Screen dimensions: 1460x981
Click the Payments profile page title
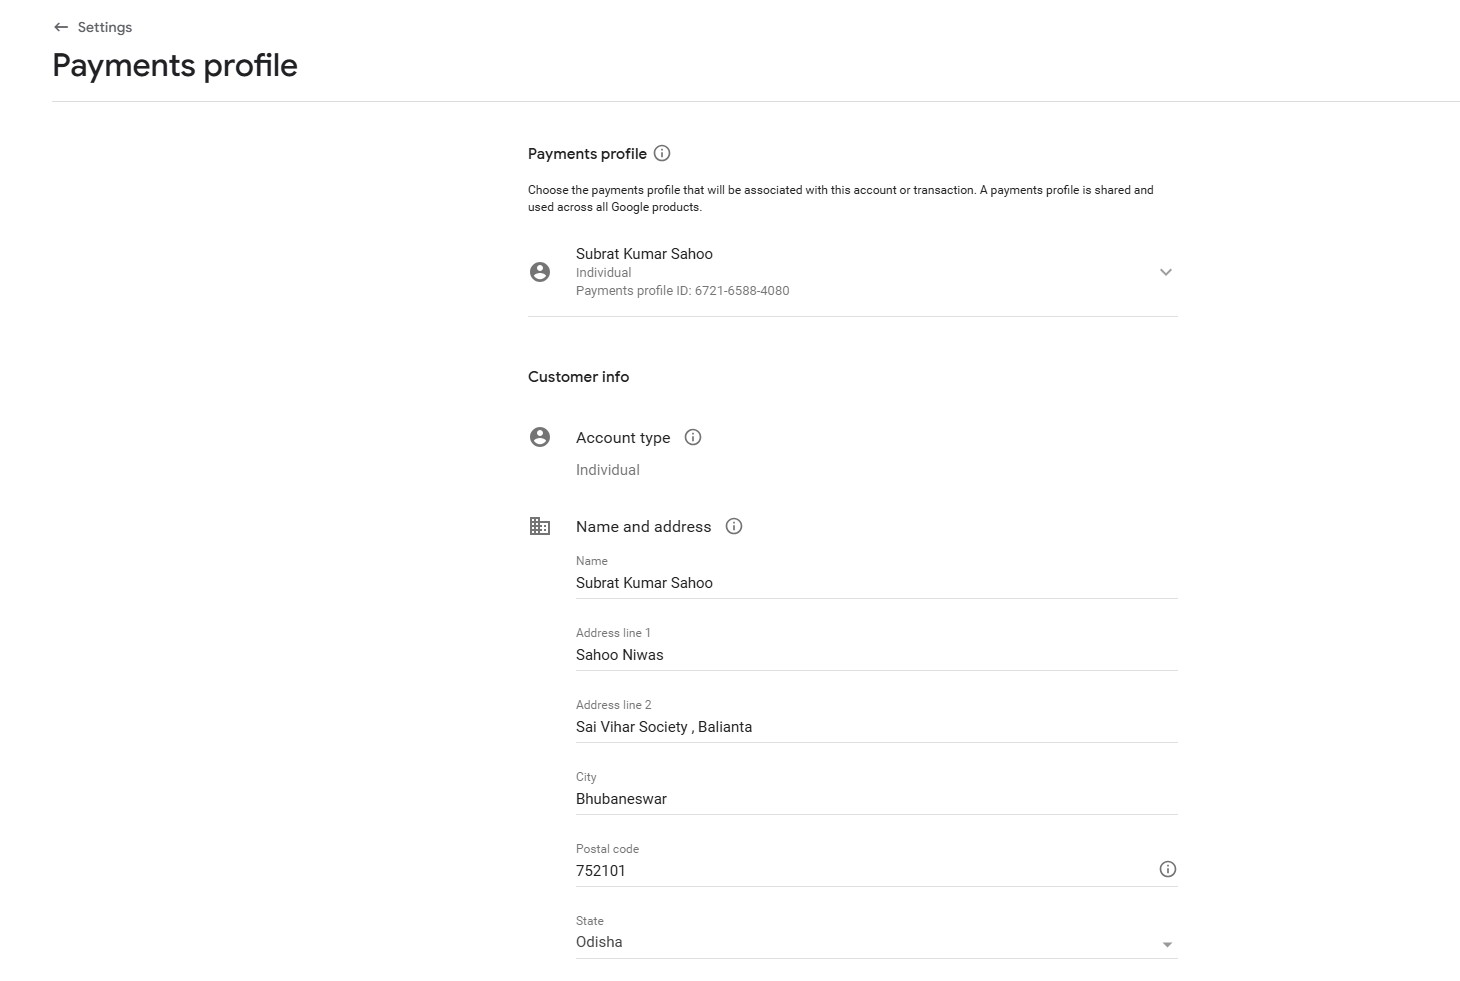point(175,66)
